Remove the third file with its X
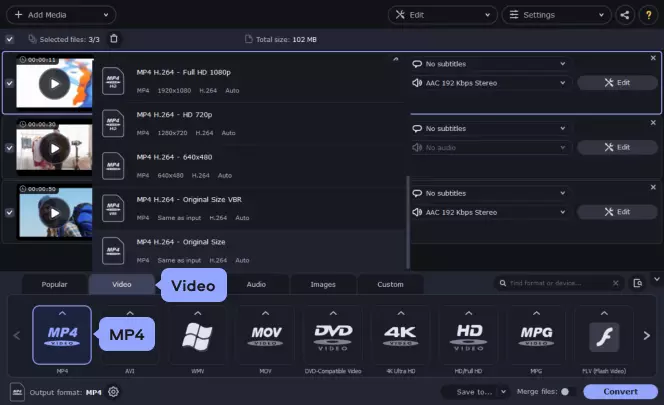This screenshot has width=664, height=405. tap(653, 187)
